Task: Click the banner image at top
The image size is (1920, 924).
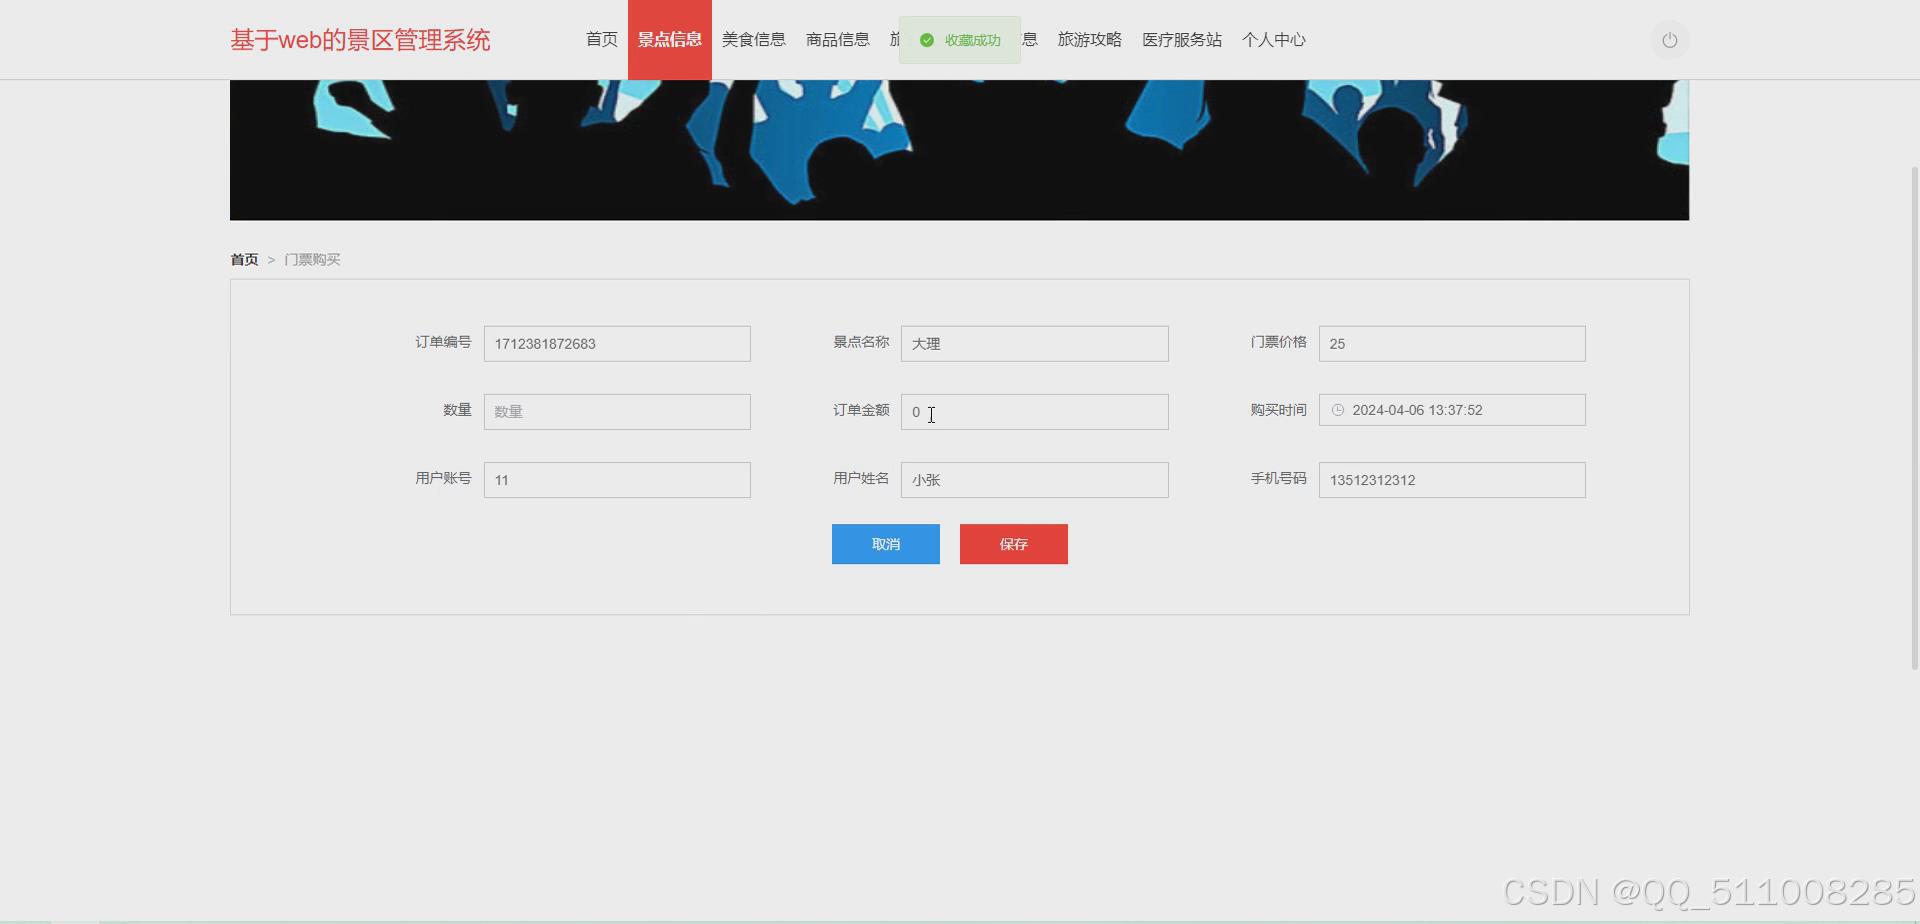Action: coord(959,150)
